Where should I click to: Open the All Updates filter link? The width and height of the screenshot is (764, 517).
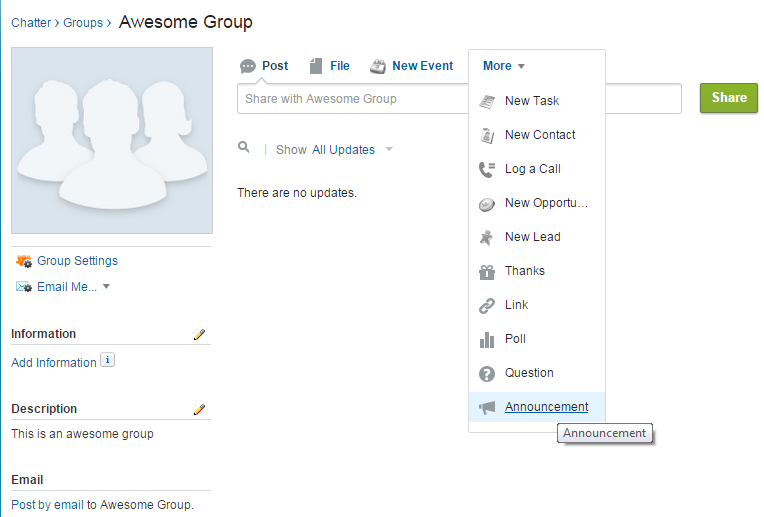(344, 150)
